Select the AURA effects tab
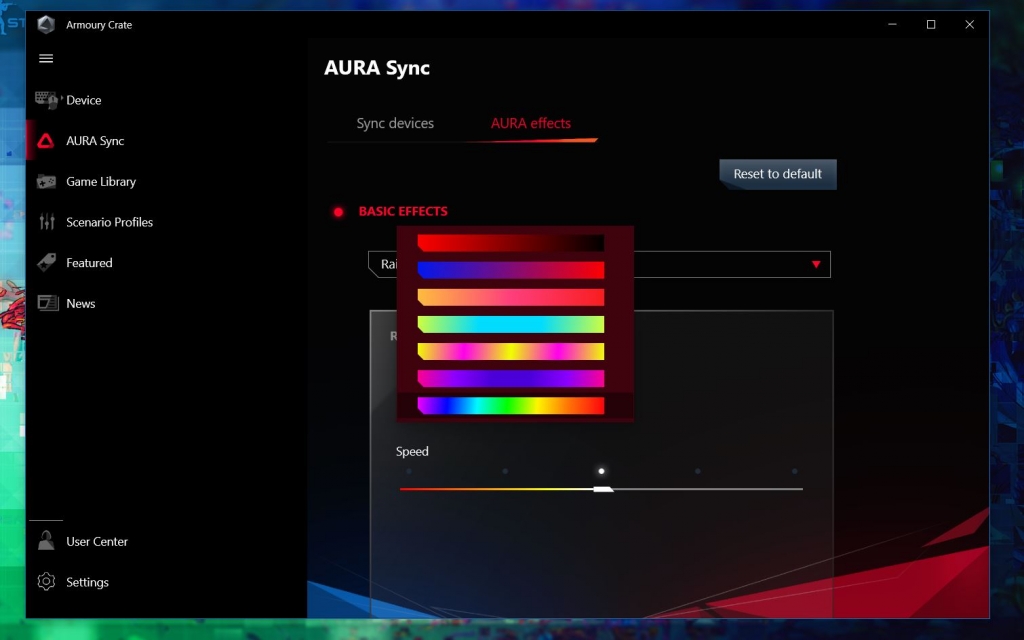This screenshot has width=1024, height=640. click(530, 123)
